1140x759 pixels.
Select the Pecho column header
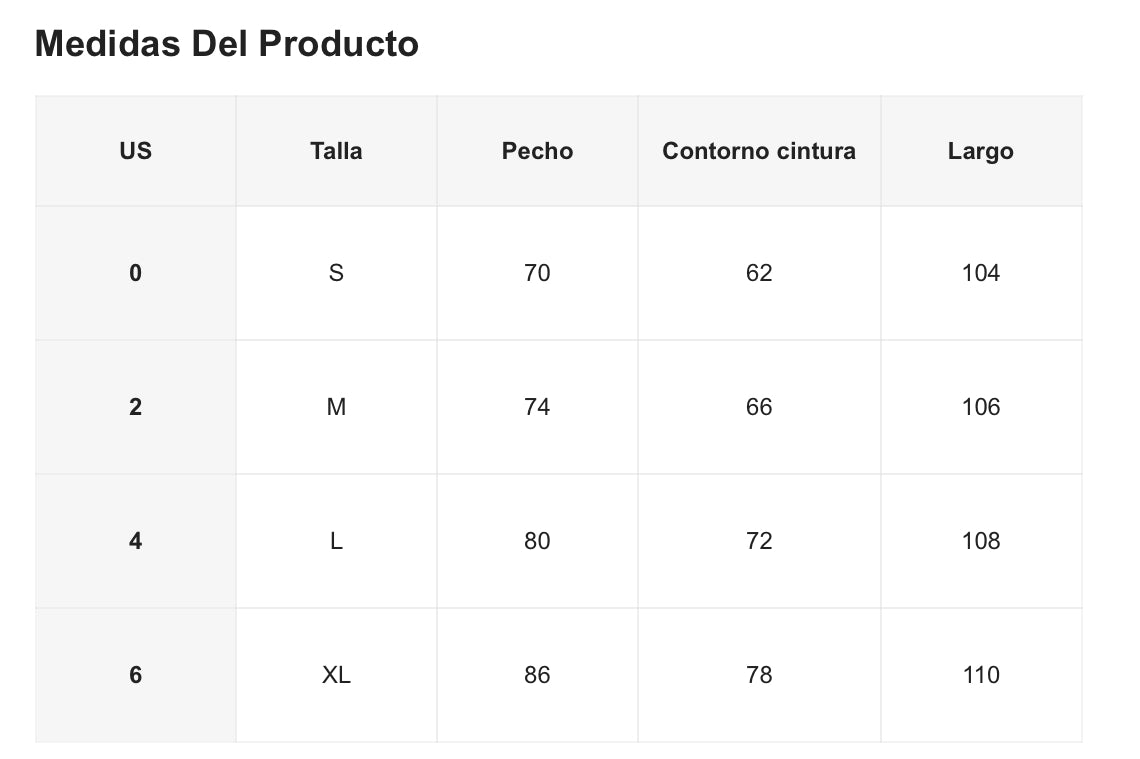coord(537,151)
